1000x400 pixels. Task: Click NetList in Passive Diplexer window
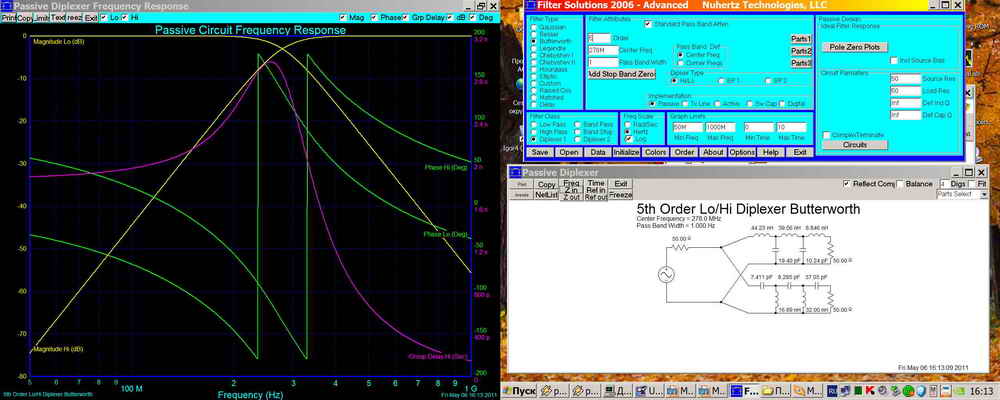[x=545, y=195]
